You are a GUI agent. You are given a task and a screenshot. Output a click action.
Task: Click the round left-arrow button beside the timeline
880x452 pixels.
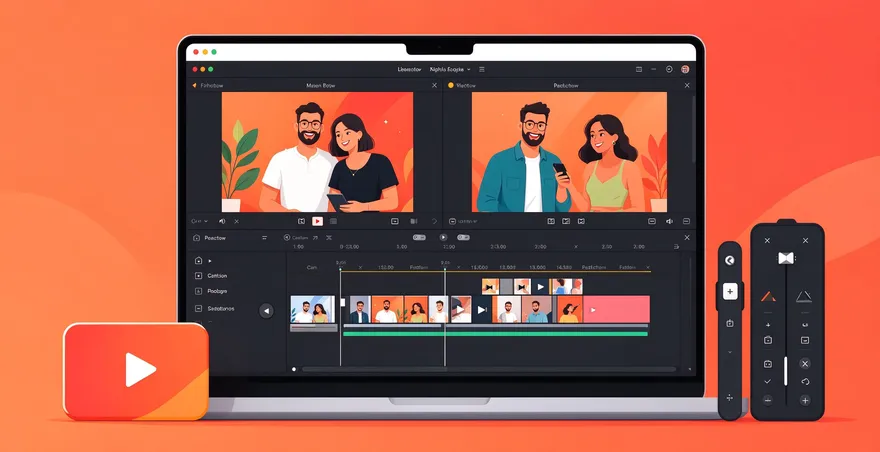[x=266, y=311]
